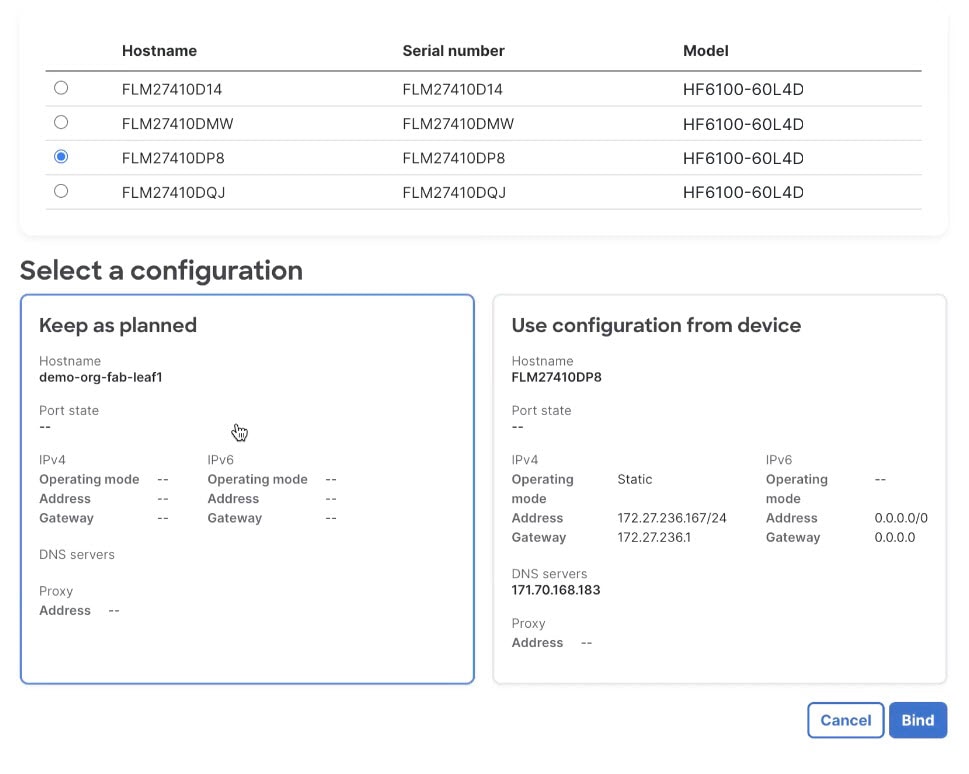This screenshot has width=969, height=774.
Task: Click Port state label in device configuration
Action: (x=541, y=410)
